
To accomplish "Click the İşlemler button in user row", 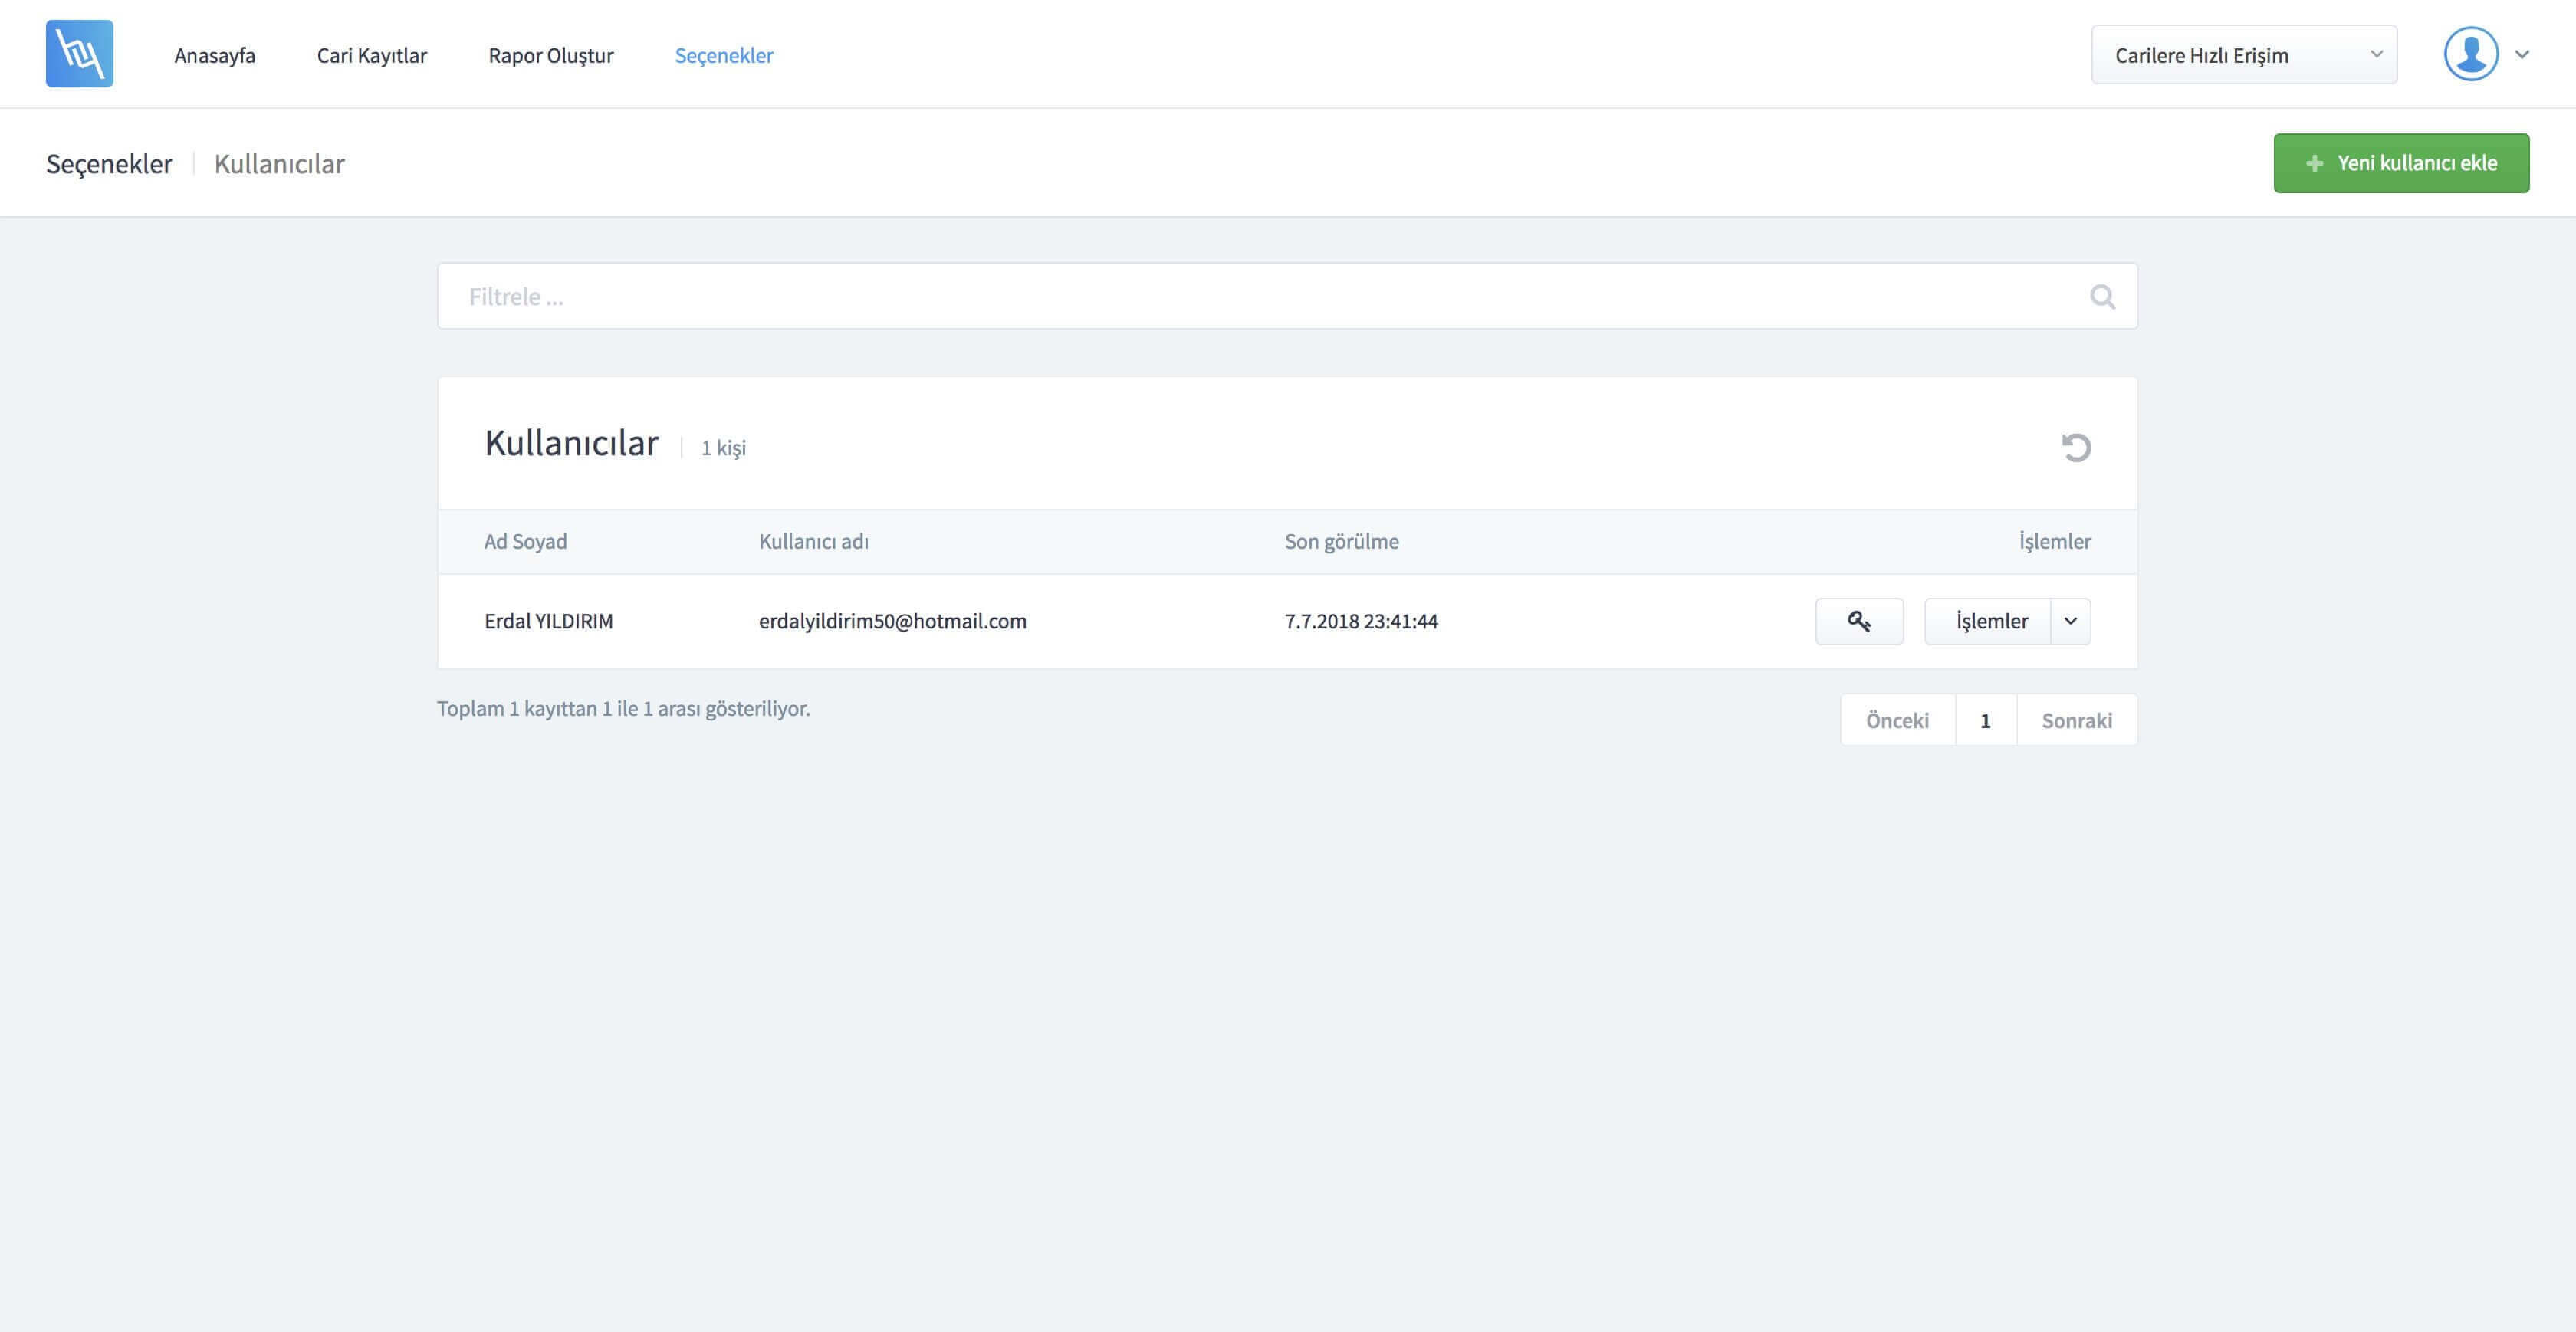I will pos(1989,621).
